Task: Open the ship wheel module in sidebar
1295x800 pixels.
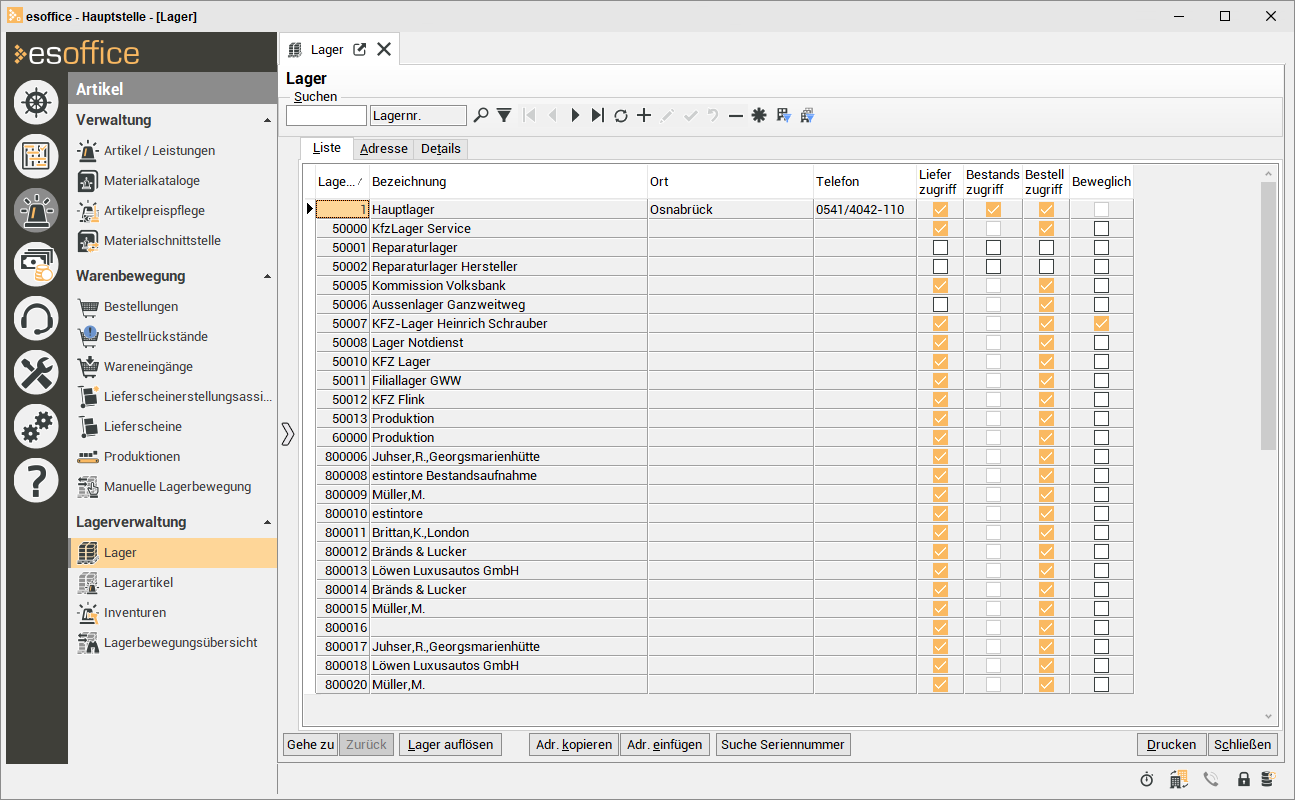Action: 36,102
